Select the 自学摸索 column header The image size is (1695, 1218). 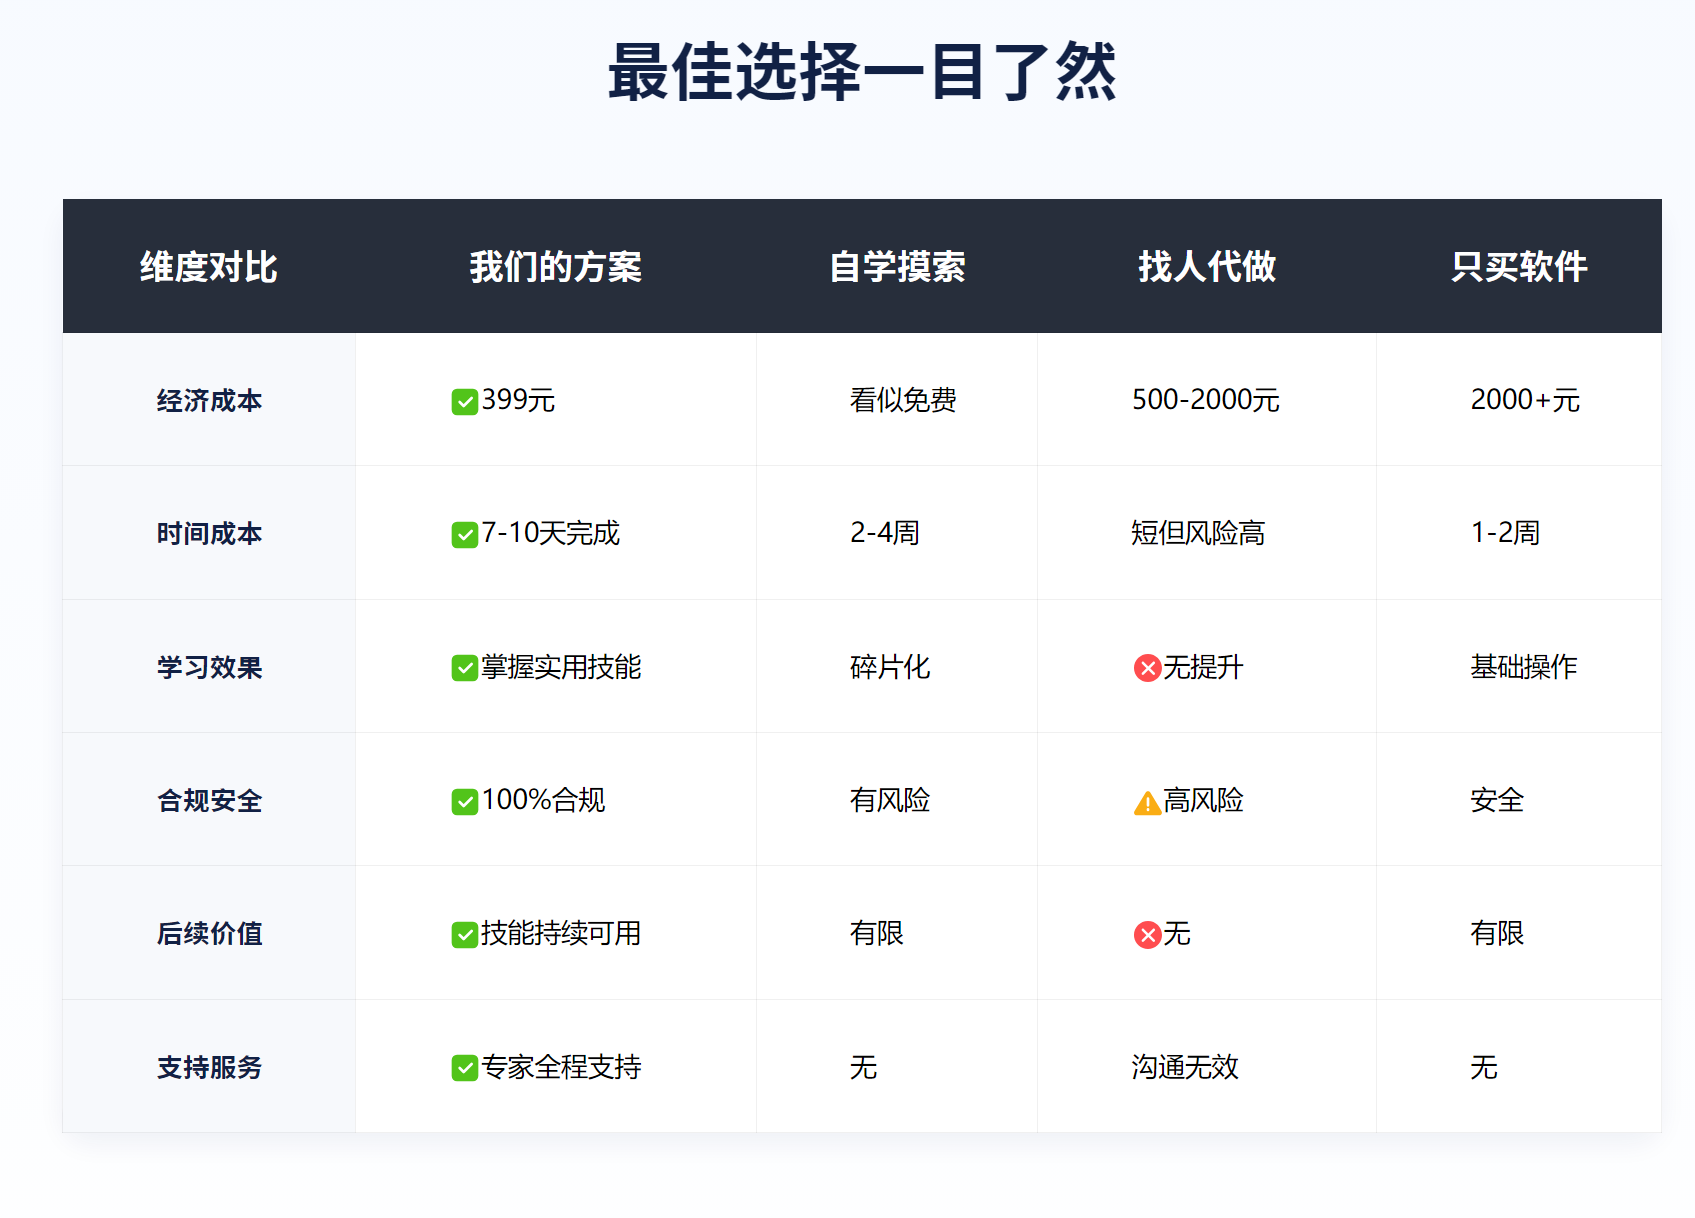[897, 267]
